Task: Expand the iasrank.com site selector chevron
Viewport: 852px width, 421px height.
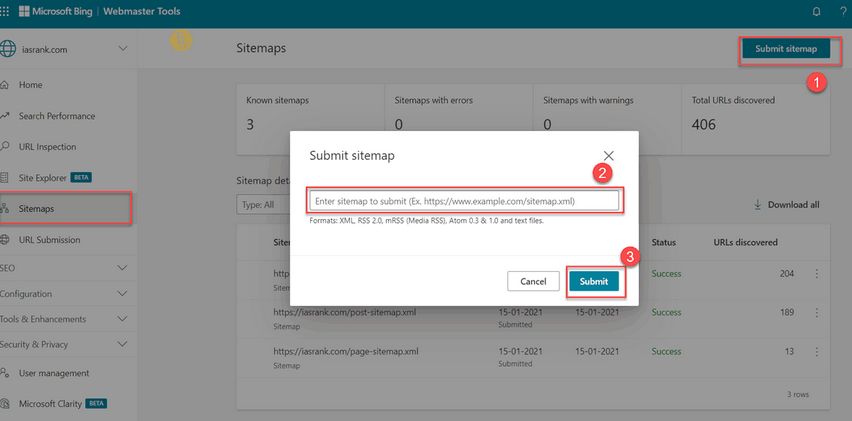Action: coord(123,49)
